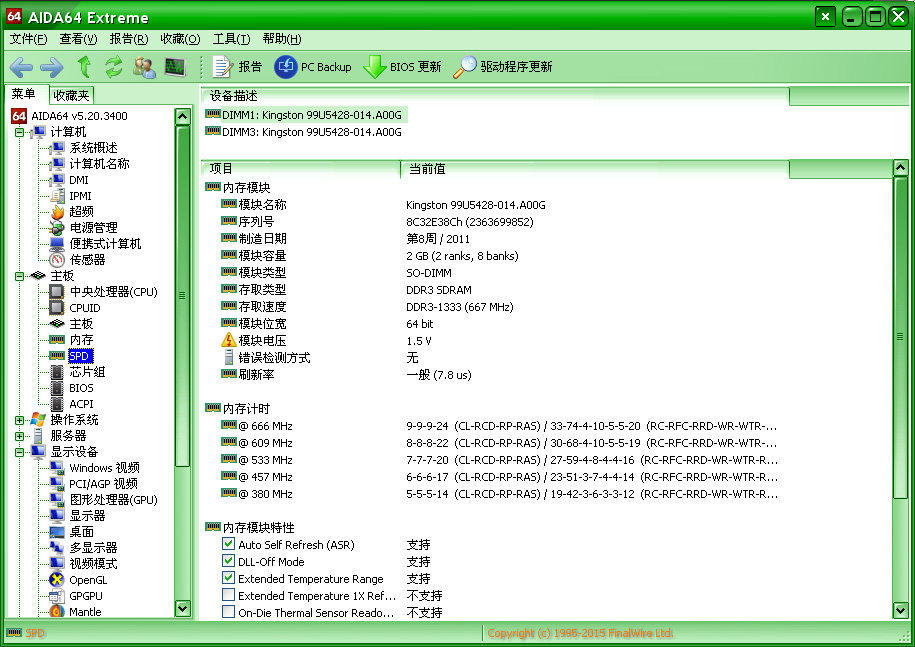Screen dimensions: 915x647
Task: Select 内存 memory tree item
Action: (x=72, y=340)
